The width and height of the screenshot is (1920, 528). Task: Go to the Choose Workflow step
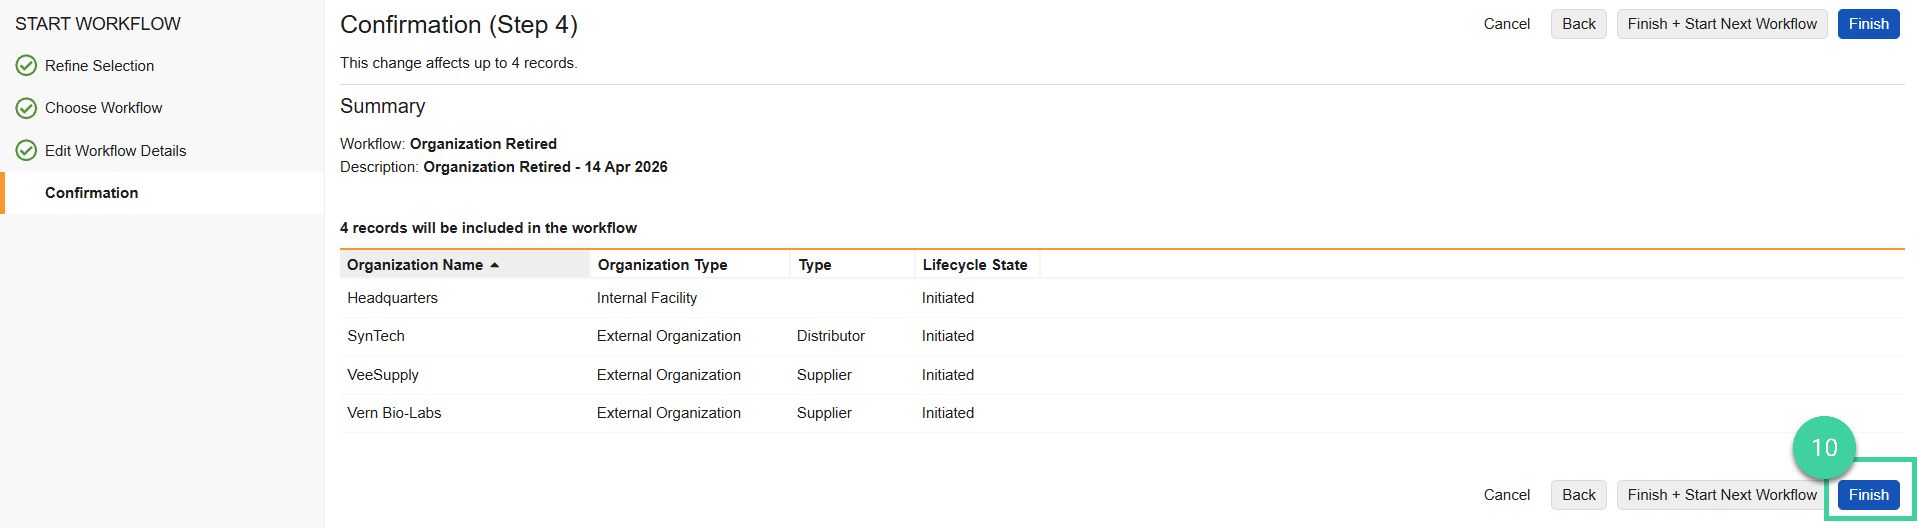(x=103, y=108)
